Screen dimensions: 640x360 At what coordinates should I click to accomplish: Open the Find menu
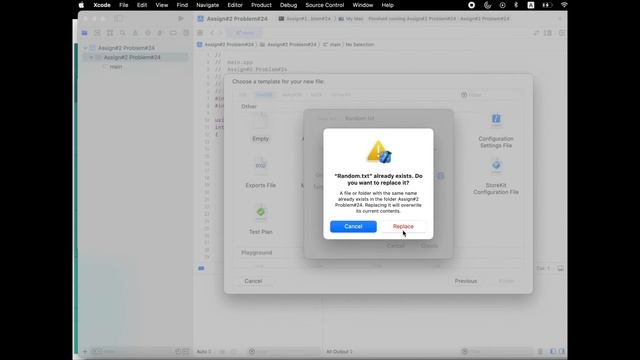pos(182,5)
